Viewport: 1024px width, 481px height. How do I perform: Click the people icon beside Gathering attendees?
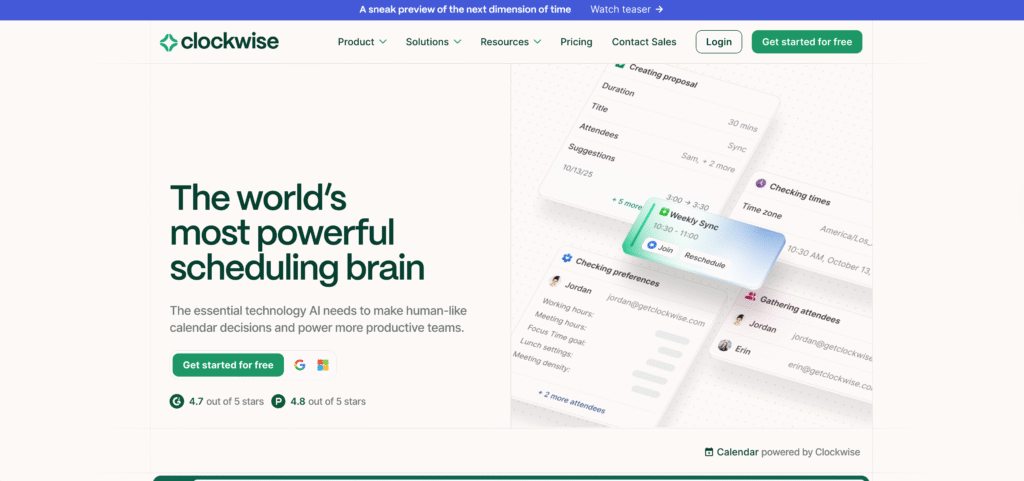(x=751, y=296)
